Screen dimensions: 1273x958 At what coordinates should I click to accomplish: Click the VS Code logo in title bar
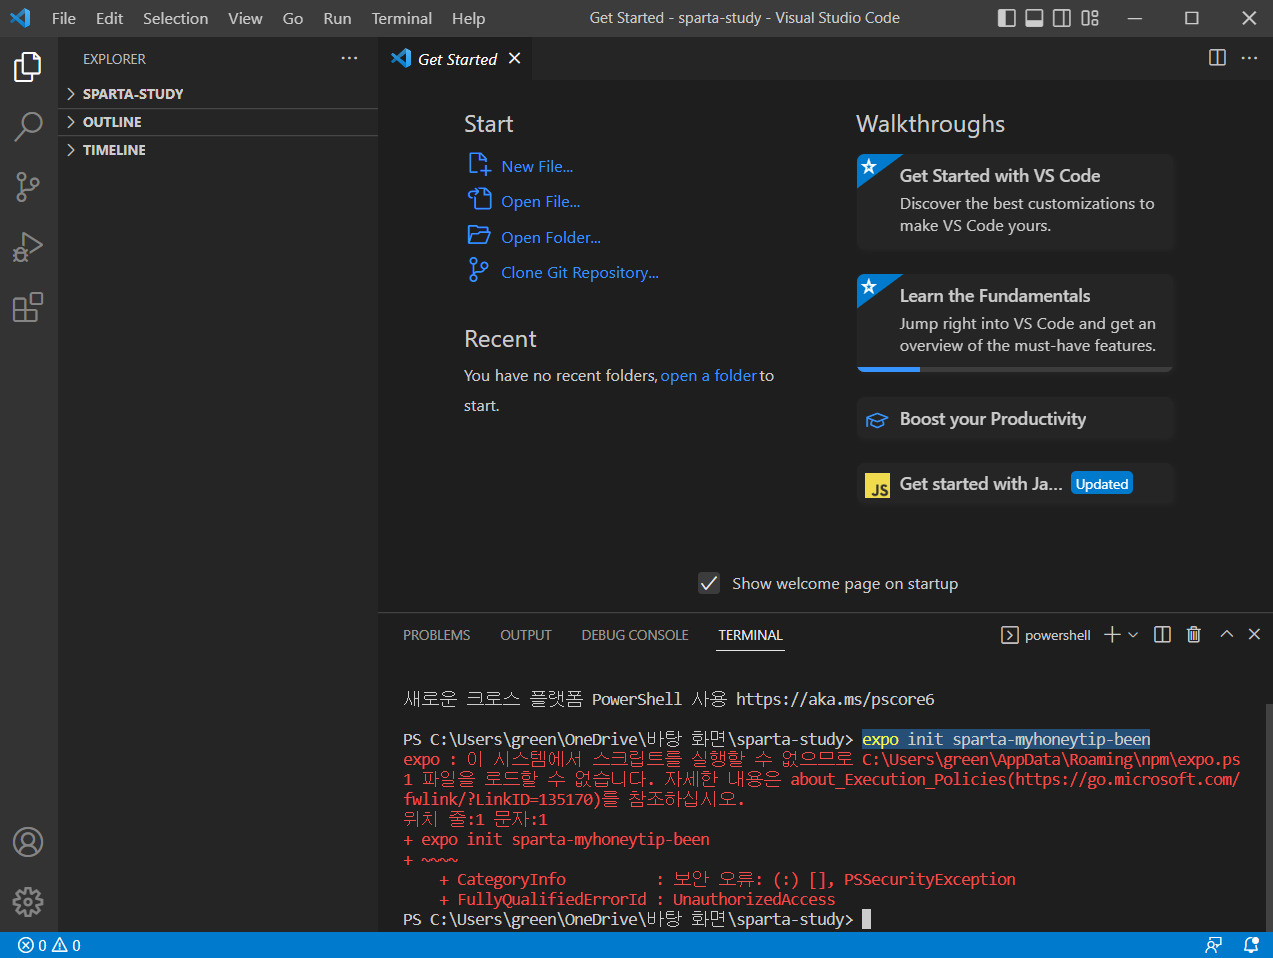[20, 18]
